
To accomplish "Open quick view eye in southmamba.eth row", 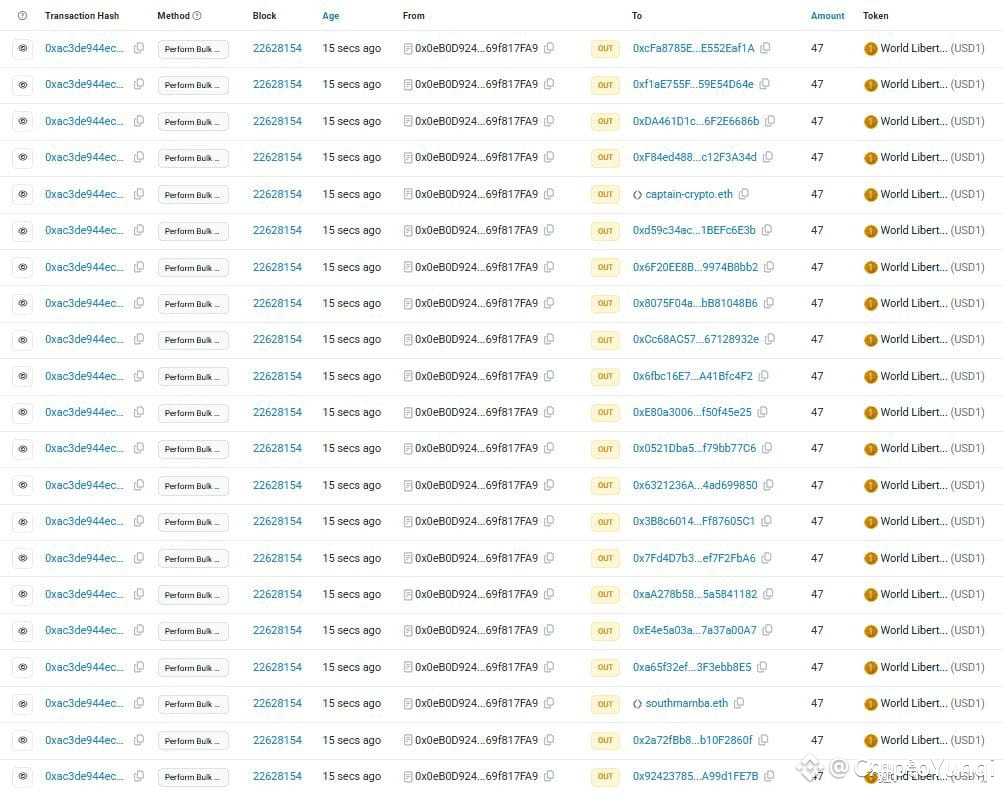I will [x=22, y=703].
